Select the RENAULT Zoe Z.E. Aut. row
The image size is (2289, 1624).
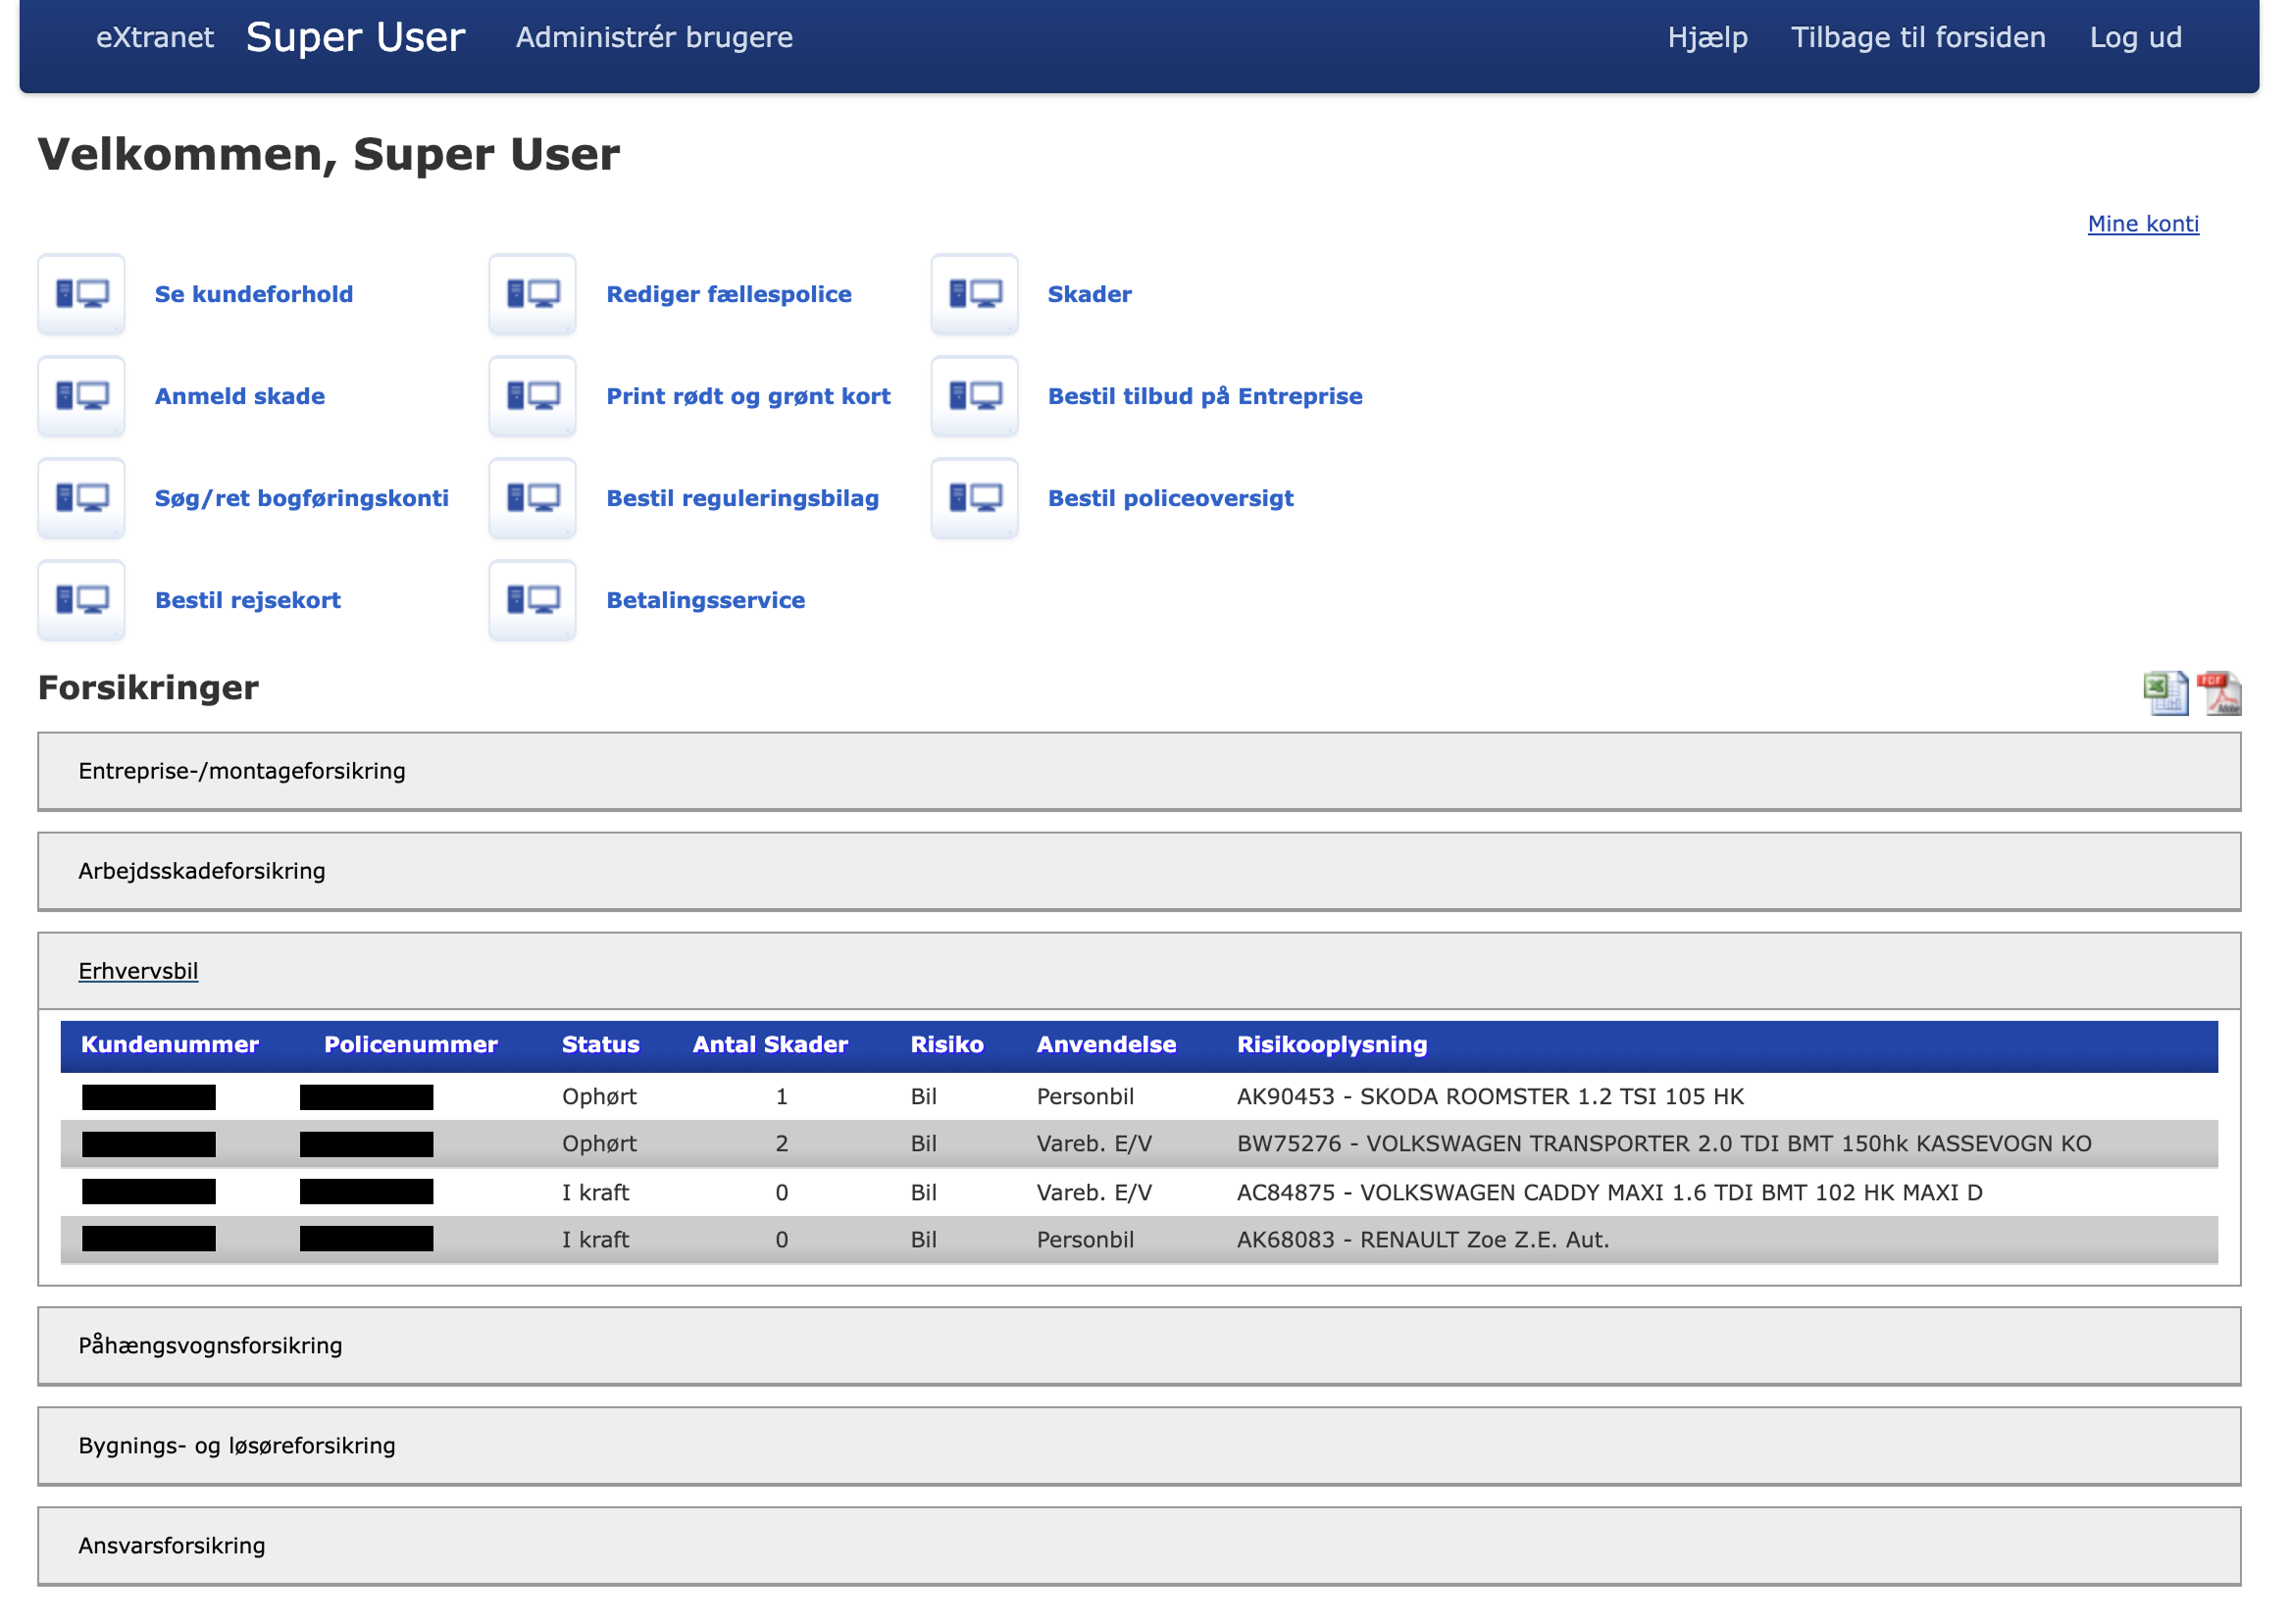click(1422, 1240)
